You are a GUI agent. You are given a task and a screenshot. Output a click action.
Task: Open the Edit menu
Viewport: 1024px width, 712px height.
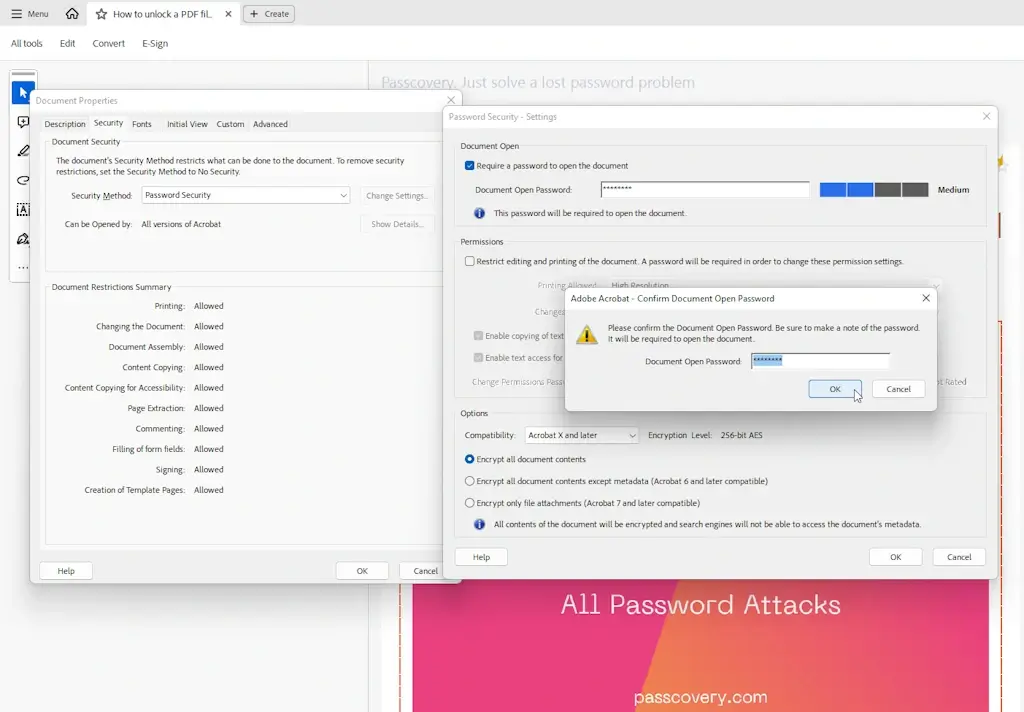click(67, 43)
